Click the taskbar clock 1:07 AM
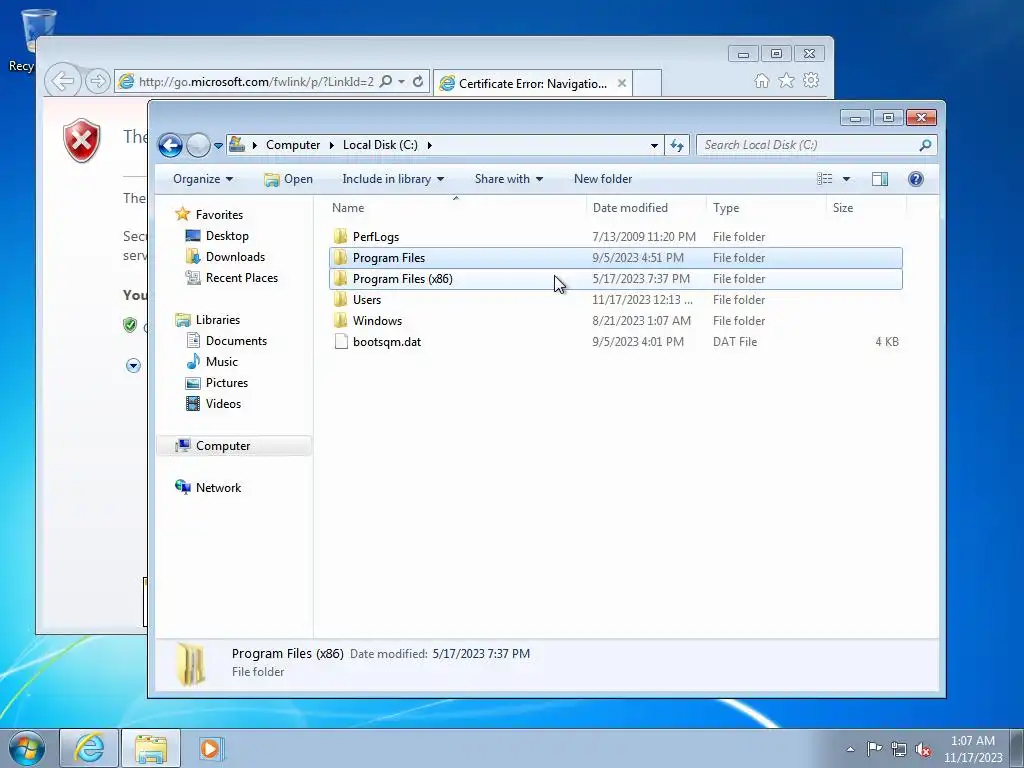1024x768 pixels. 972,741
